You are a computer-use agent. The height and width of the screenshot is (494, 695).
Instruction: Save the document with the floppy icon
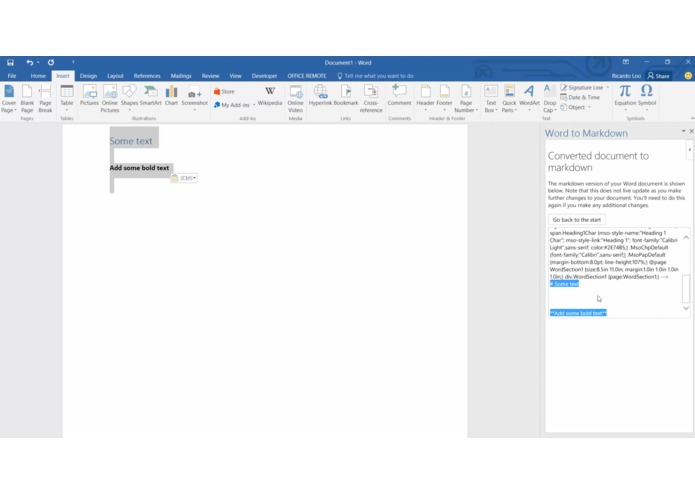[10, 62]
